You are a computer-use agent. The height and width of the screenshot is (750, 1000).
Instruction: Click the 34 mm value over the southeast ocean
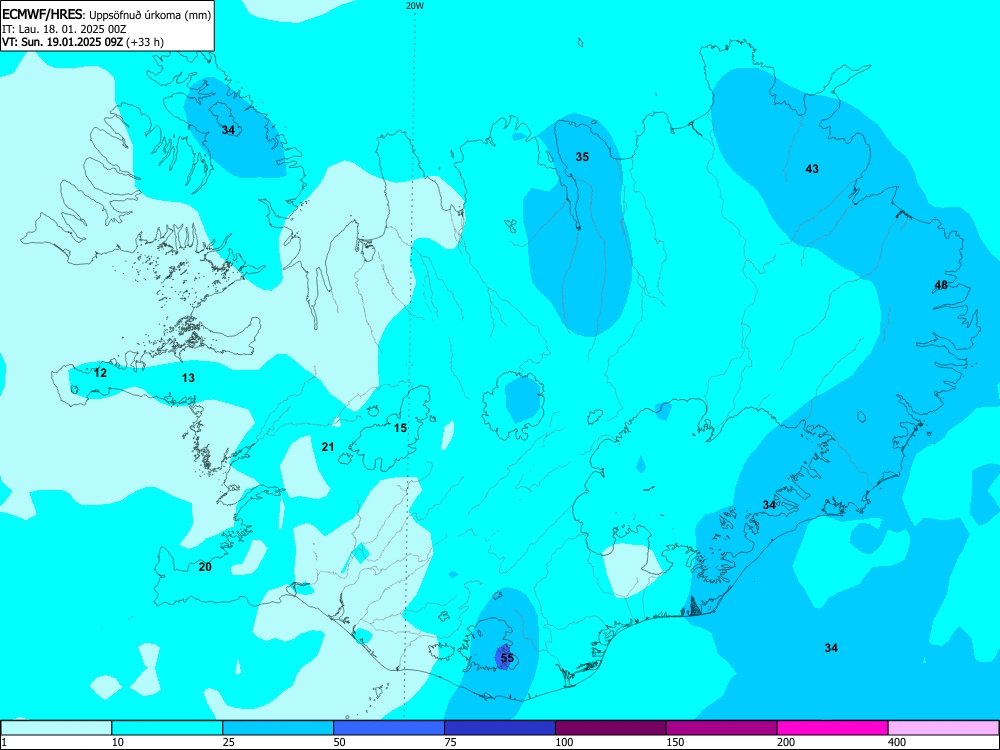(x=831, y=648)
